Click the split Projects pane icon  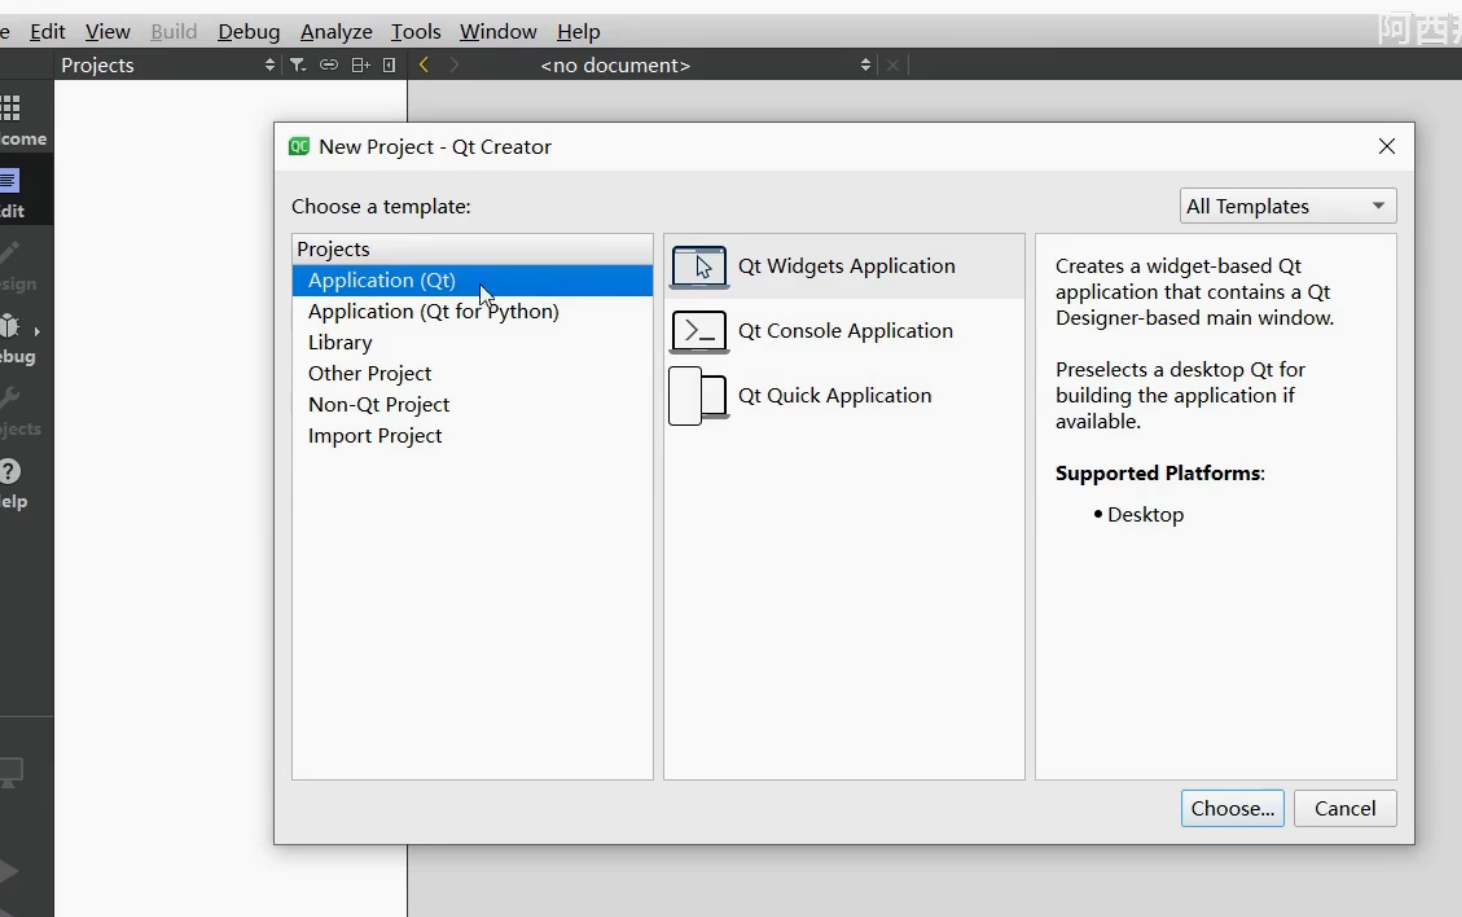point(360,65)
